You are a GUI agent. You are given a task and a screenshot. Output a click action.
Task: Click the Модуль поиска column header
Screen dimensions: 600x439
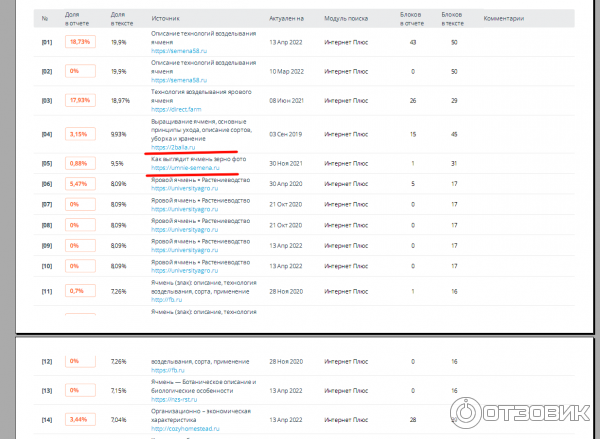click(x=346, y=18)
